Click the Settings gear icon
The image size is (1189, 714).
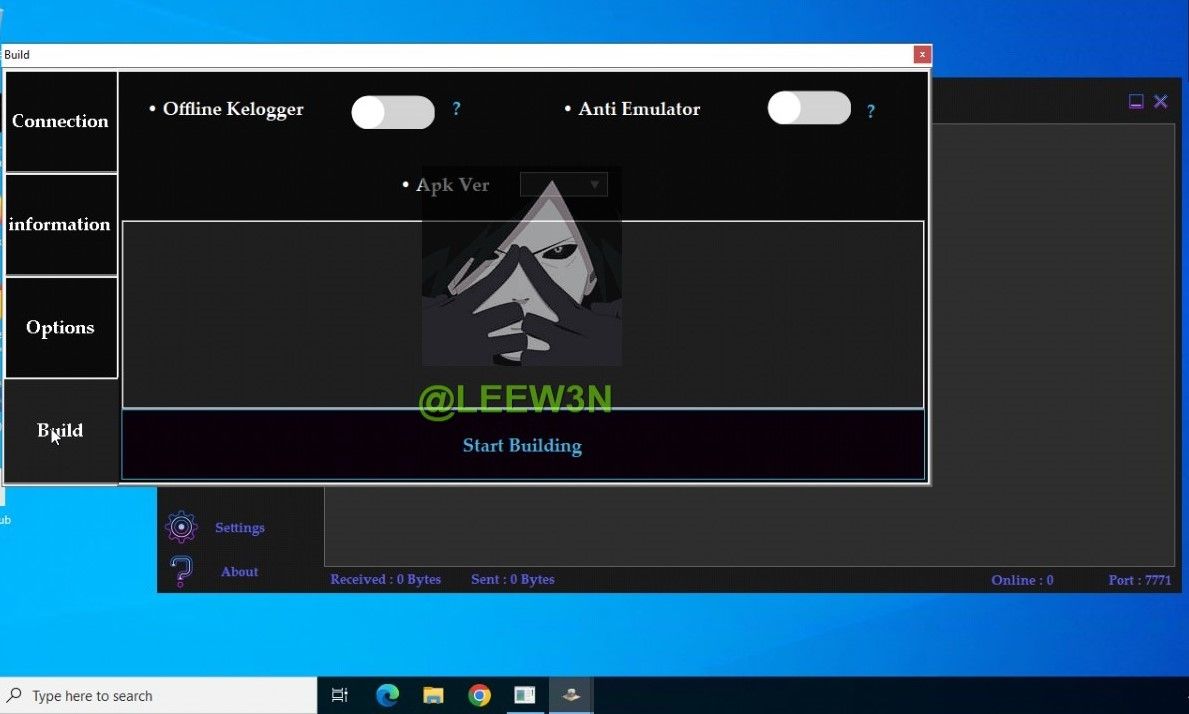pyautogui.click(x=181, y=527)
